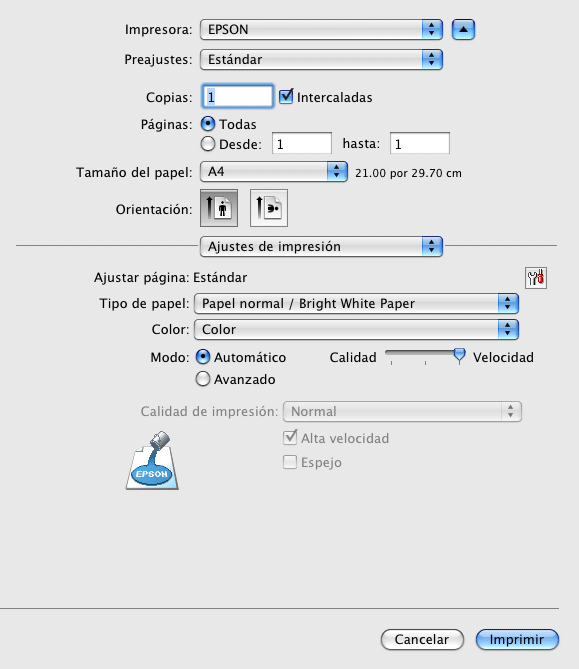Screen dimensions: 579x669
Task: Click the Cancelar button
Action: [422, 640]
